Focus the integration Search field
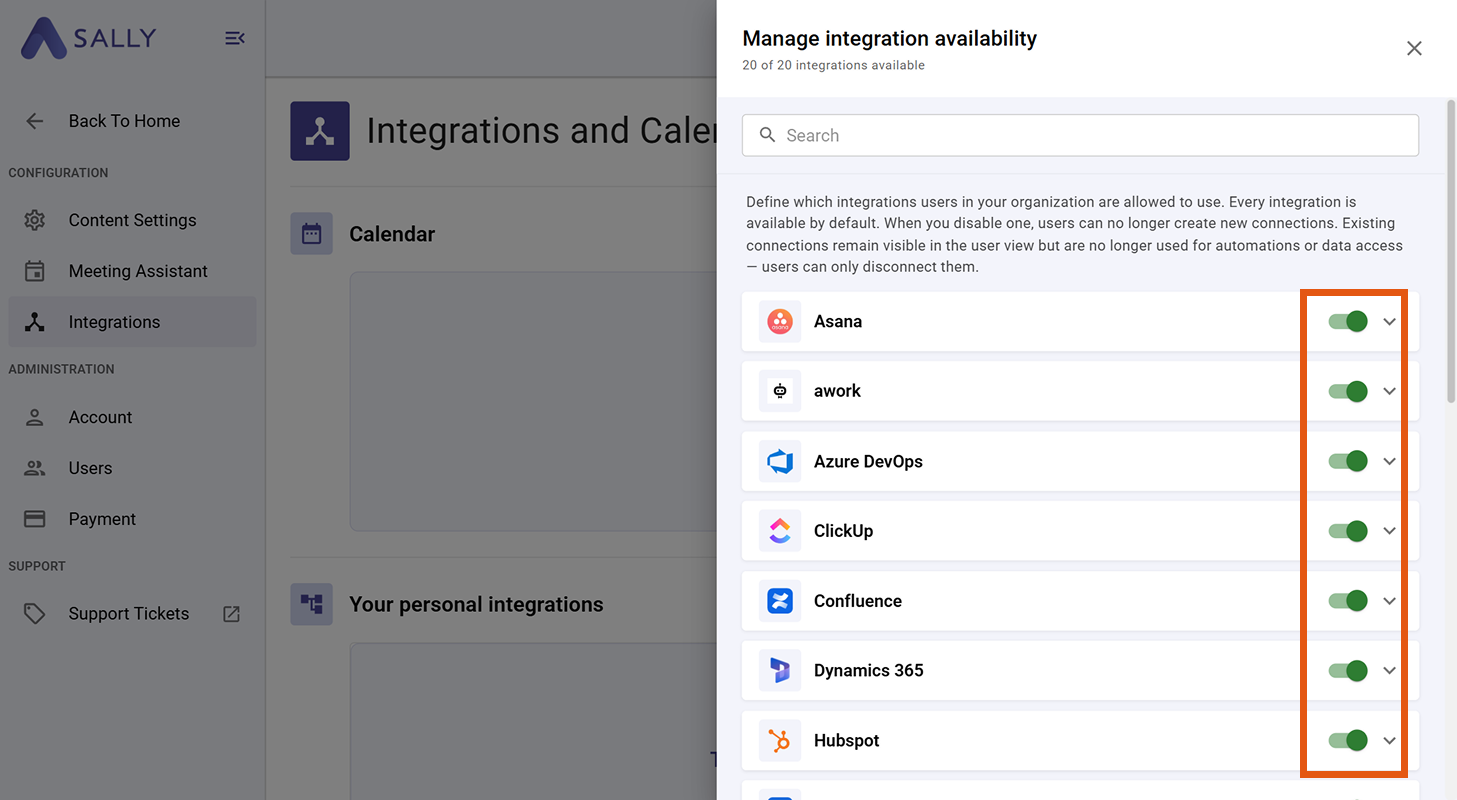Viewport: 1457px width, 800px height. (x=1080, y=136)
